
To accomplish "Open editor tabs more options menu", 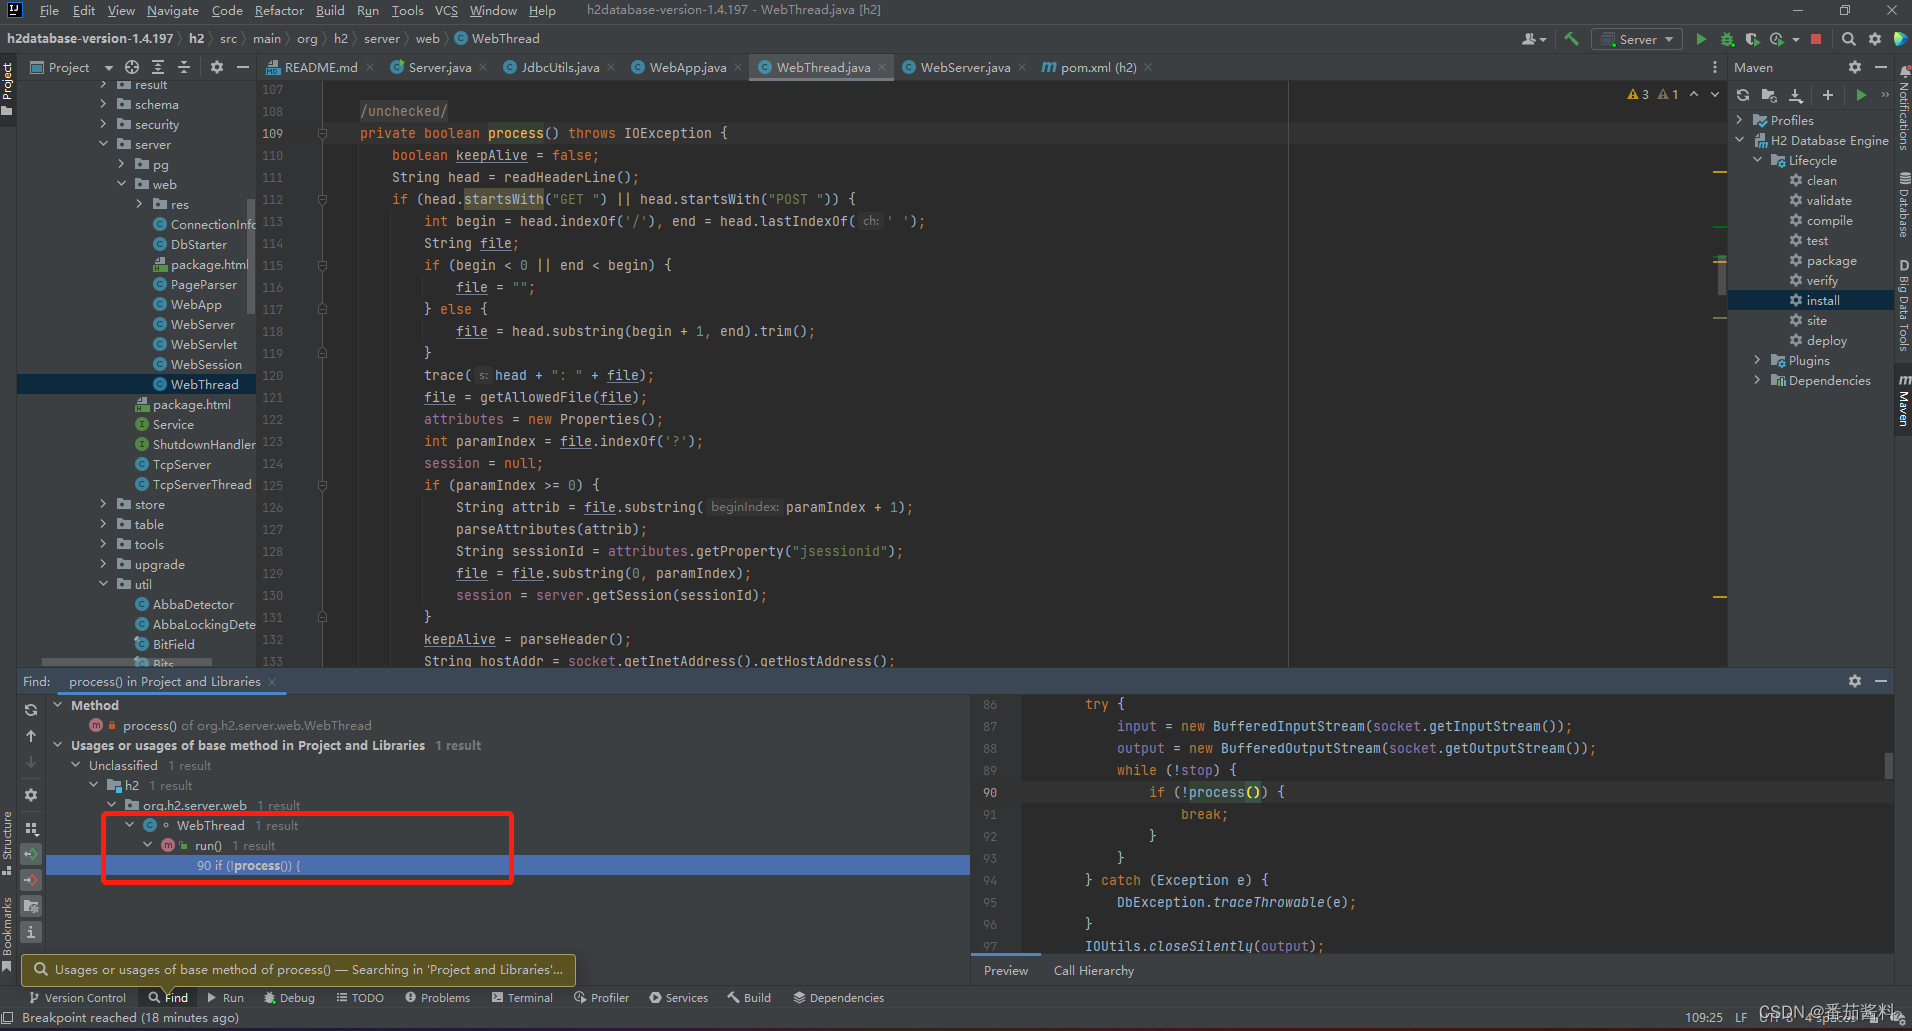I will [1715, 67].
